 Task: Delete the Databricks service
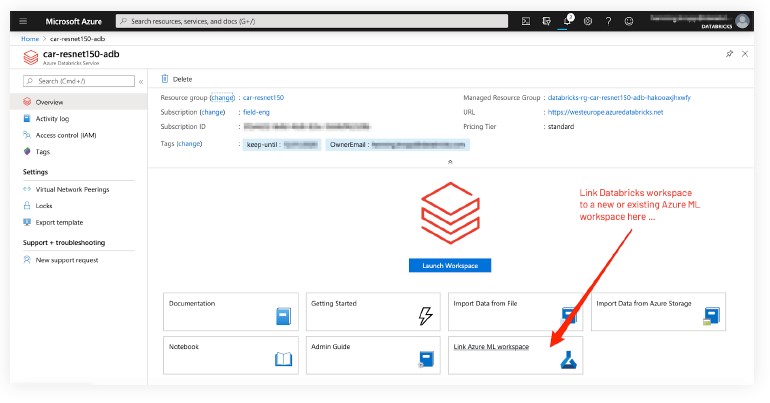pyautogui.click(x=177, y=79)
